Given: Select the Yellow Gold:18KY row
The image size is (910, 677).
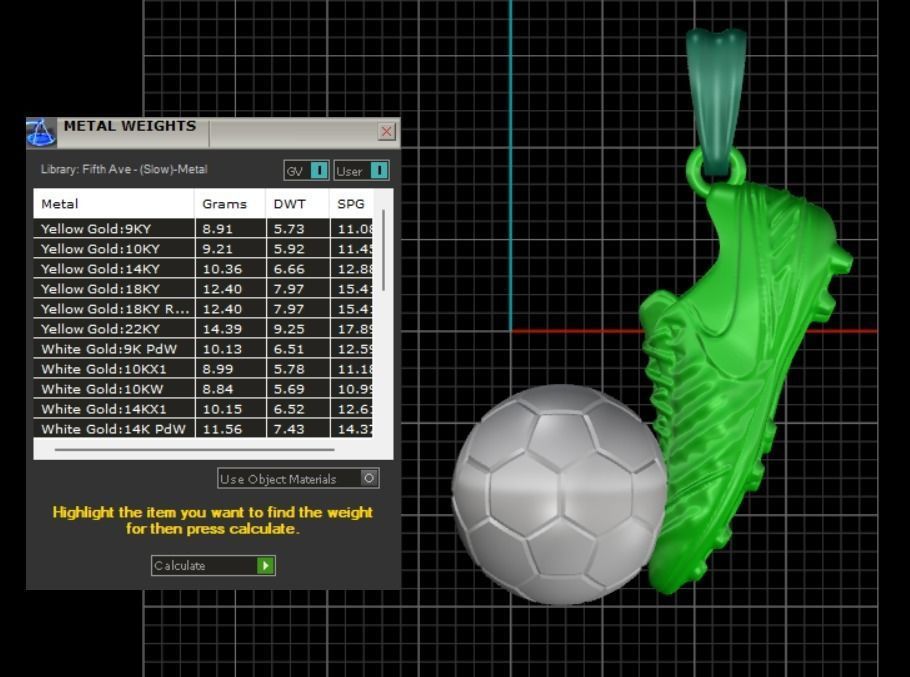Looking at the screenshot, I should tap(203, 289).
